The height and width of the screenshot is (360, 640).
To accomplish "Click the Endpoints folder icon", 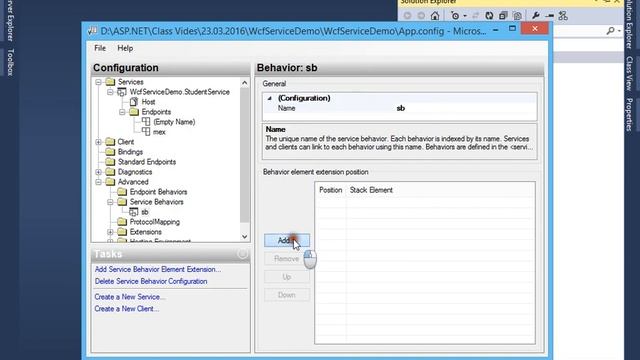I will (x=134, y=112).
